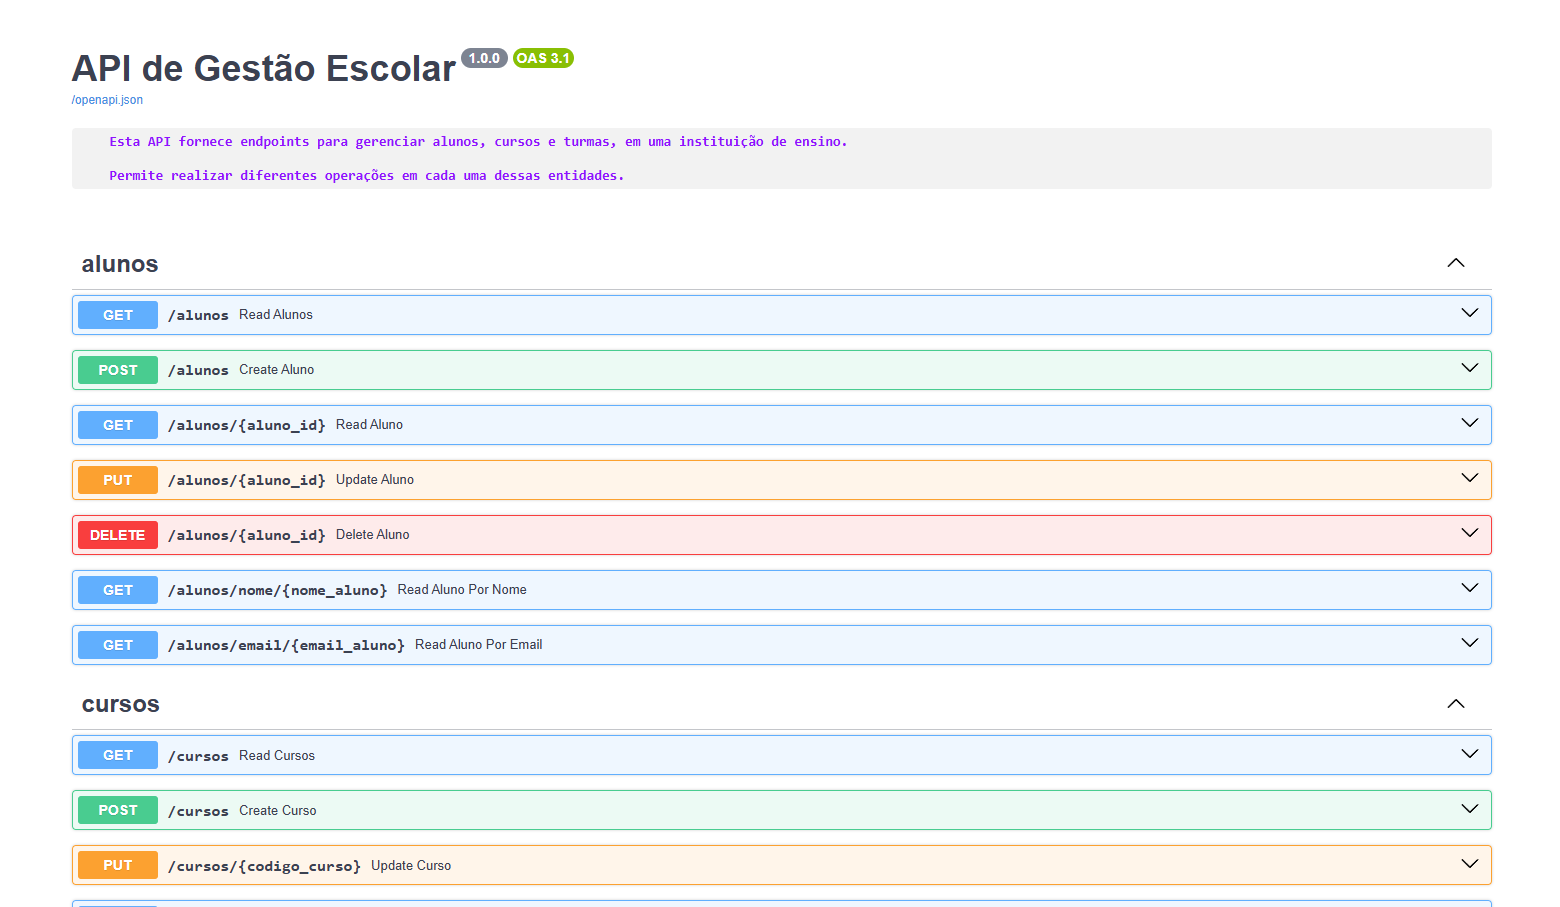
Task: Click the POST badge for Create Curso
Action: (118, 810)
